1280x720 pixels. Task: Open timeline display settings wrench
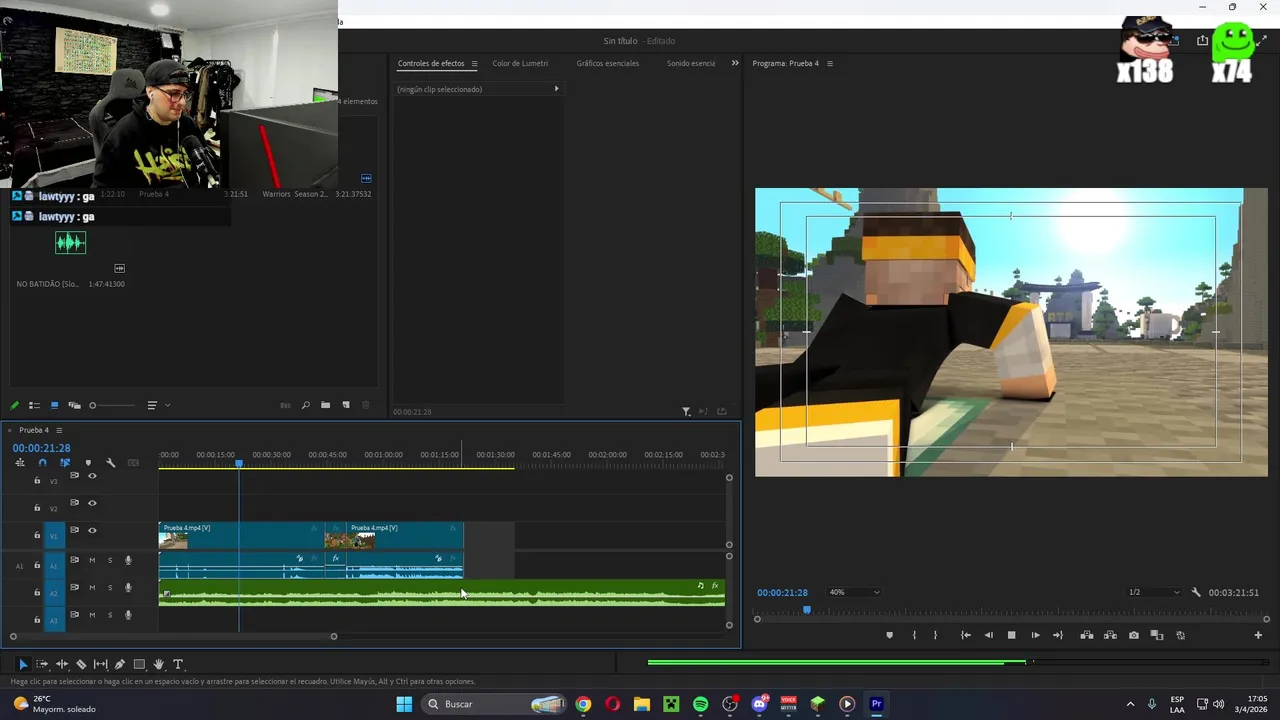[110, 463]
